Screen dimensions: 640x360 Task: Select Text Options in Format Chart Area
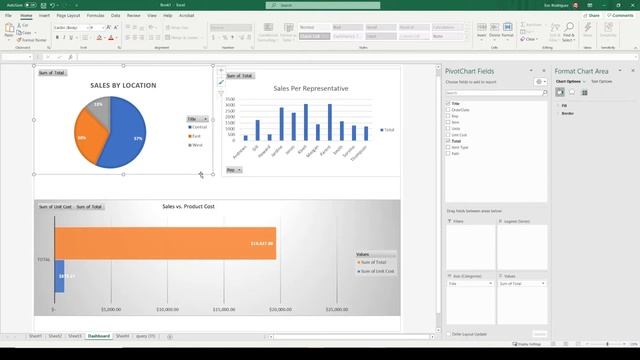(601, 82)
